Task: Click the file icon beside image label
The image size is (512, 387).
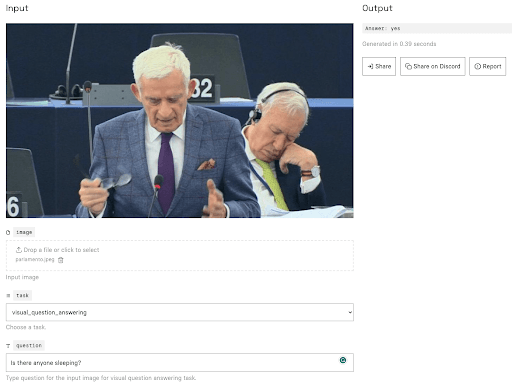Action: point(8,232)
